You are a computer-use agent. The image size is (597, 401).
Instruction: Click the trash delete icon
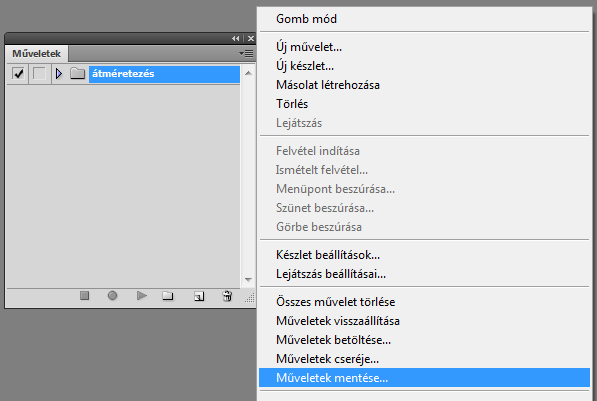pos(227,296)
